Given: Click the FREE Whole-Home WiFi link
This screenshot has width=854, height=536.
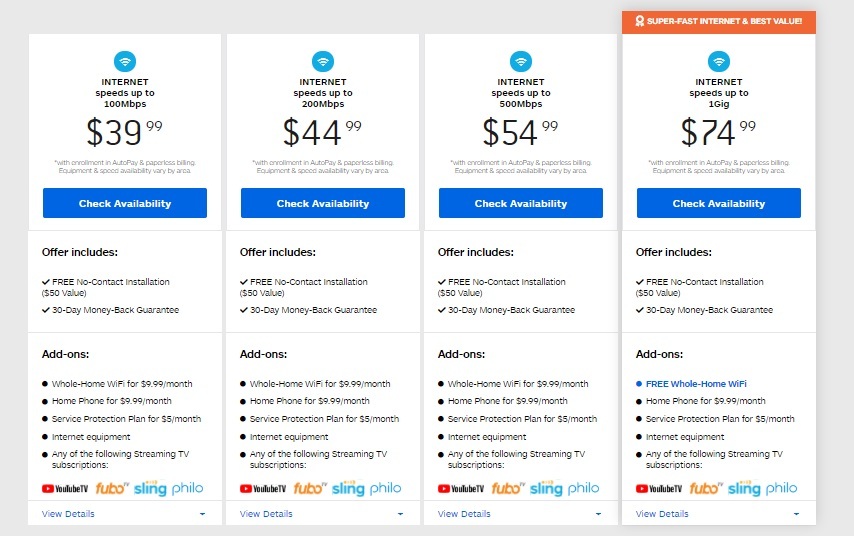Looking at the screenshot, I should coord(696,383).
